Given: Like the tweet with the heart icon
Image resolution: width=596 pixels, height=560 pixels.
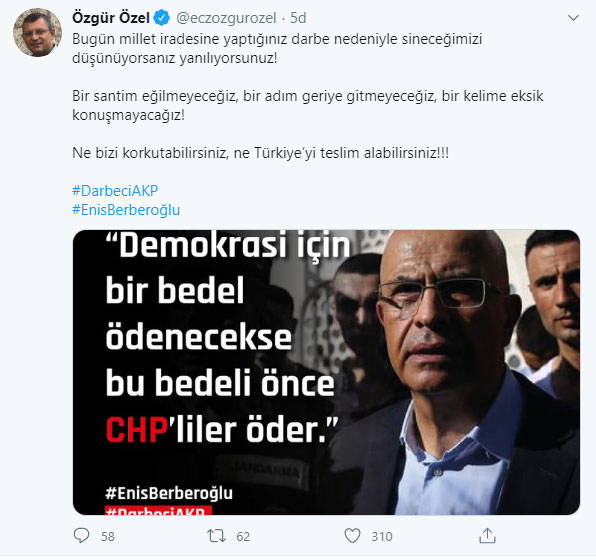Looking at the screenshot, I should tap(352, 536).
